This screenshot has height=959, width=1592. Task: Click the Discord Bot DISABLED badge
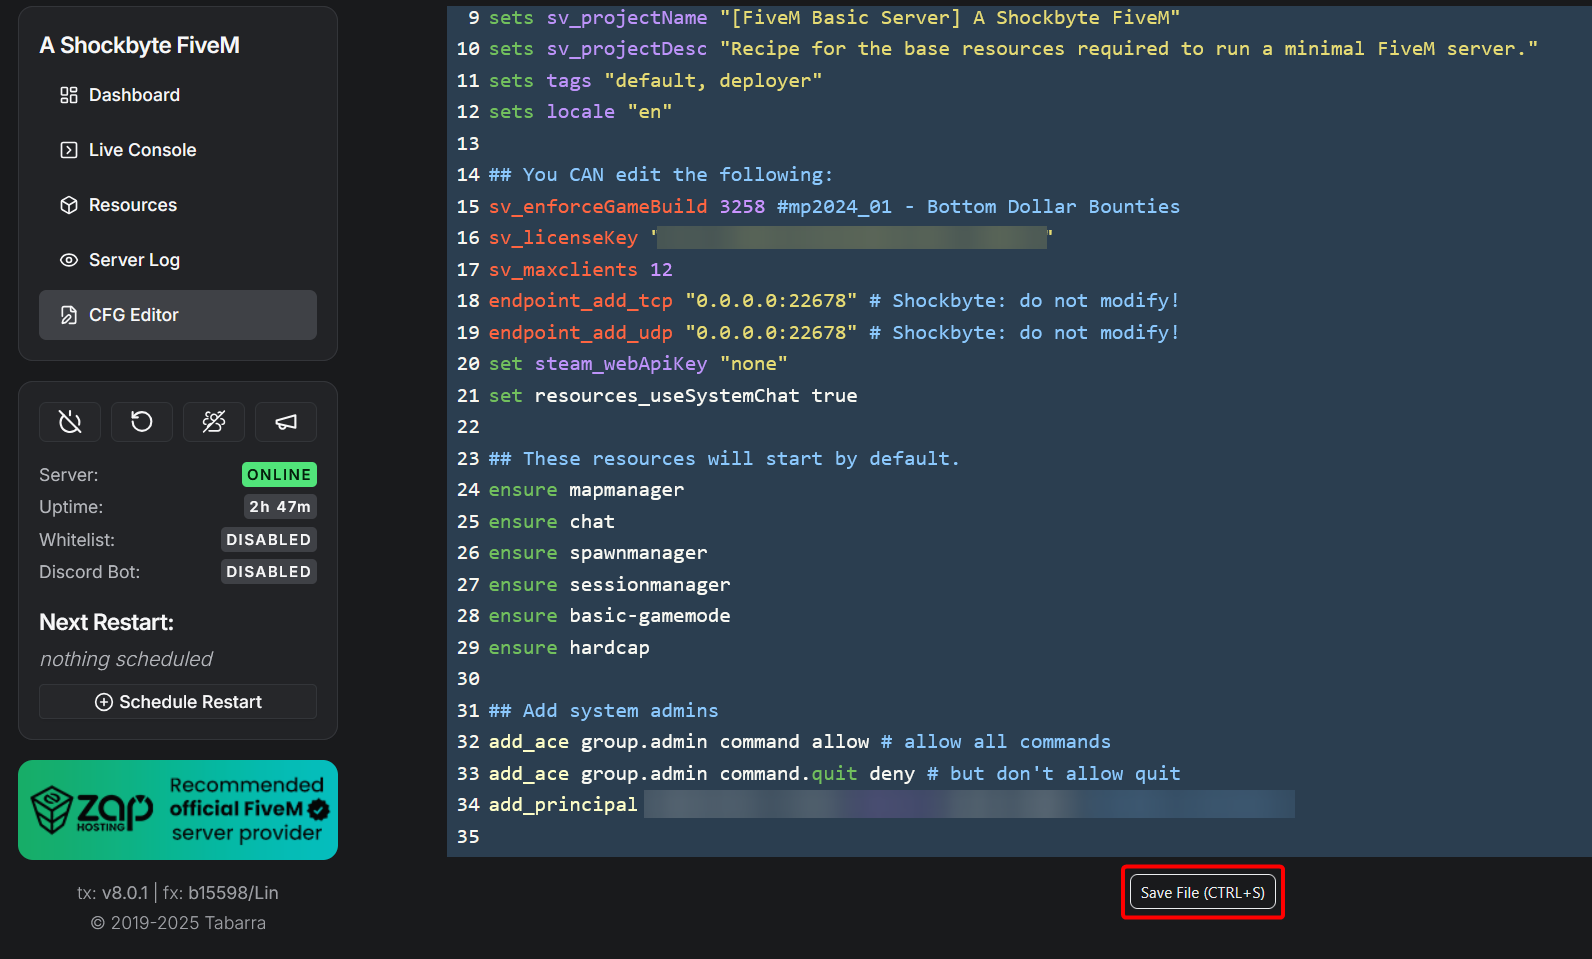269,572
